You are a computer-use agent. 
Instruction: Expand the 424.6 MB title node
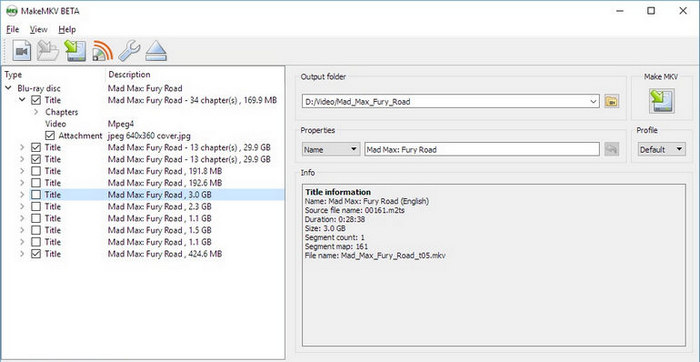pos(22,254)
